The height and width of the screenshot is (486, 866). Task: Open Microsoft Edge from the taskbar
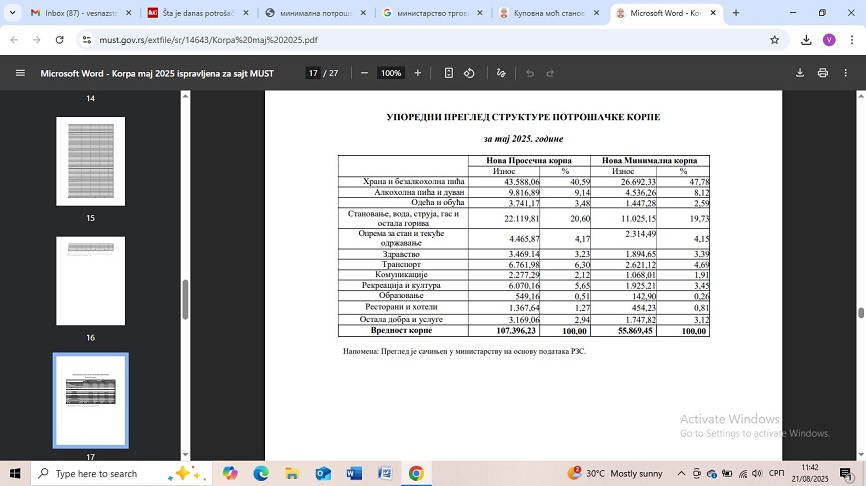(x=261, y=473)
